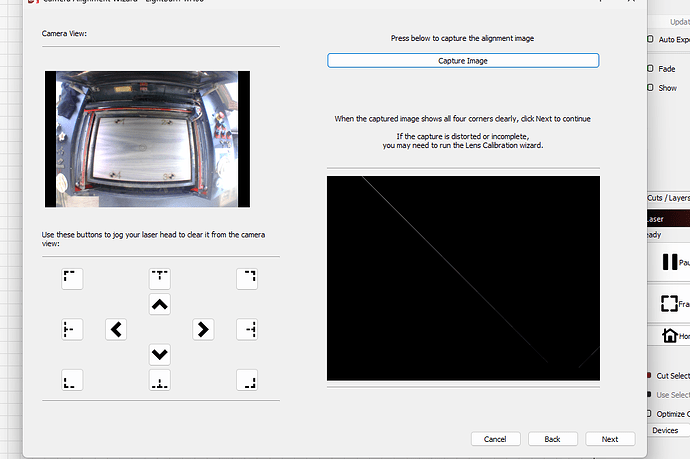Toggle Use Selection option in background
Image resolution: width=690 pixels, height=459 pixels.
[x=650, y=395]
